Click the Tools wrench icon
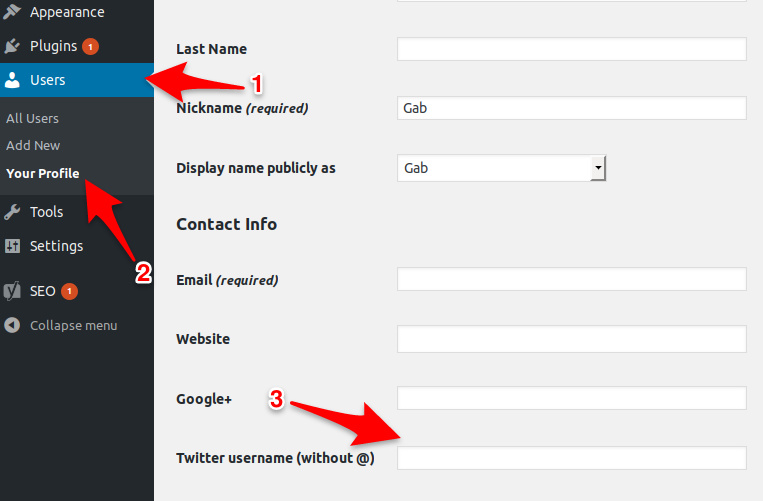 [12, 212]
